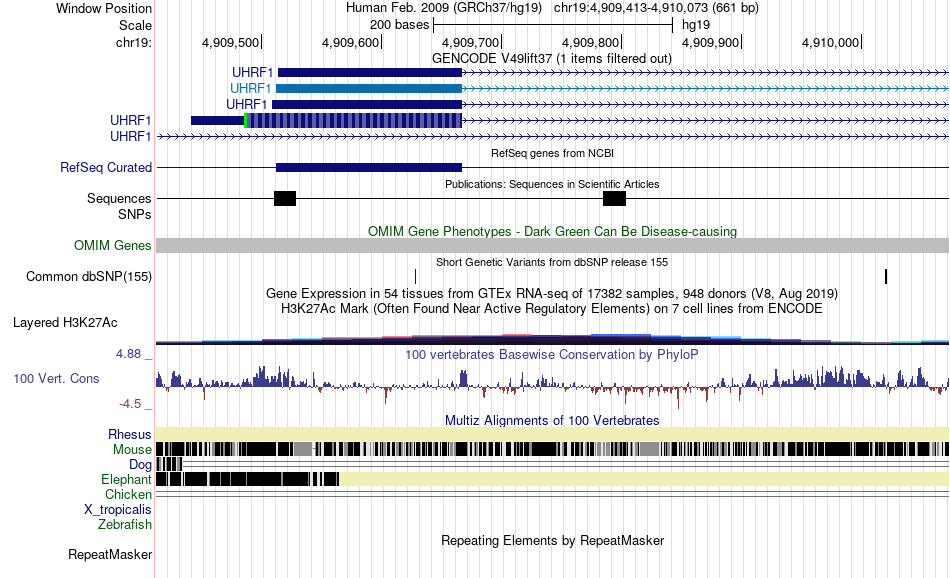Click the GTEx Gene Expression track title

[552, 294]
